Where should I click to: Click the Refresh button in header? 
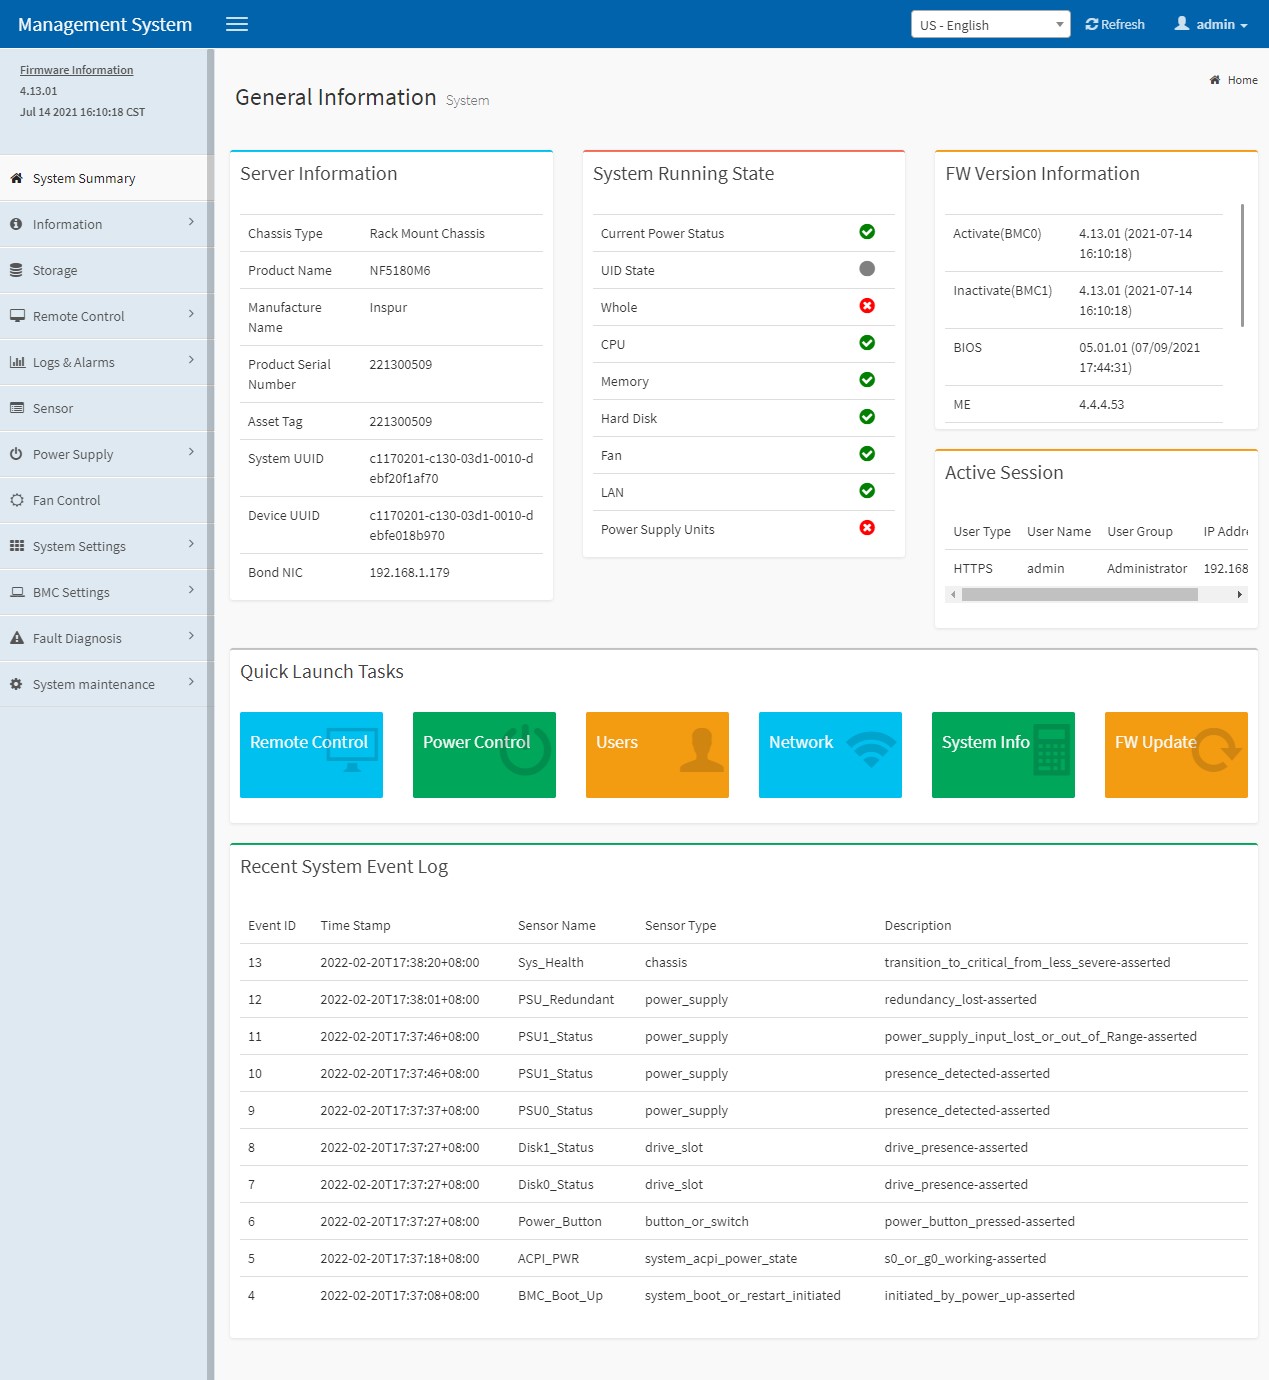click(x=1115, y=25)
